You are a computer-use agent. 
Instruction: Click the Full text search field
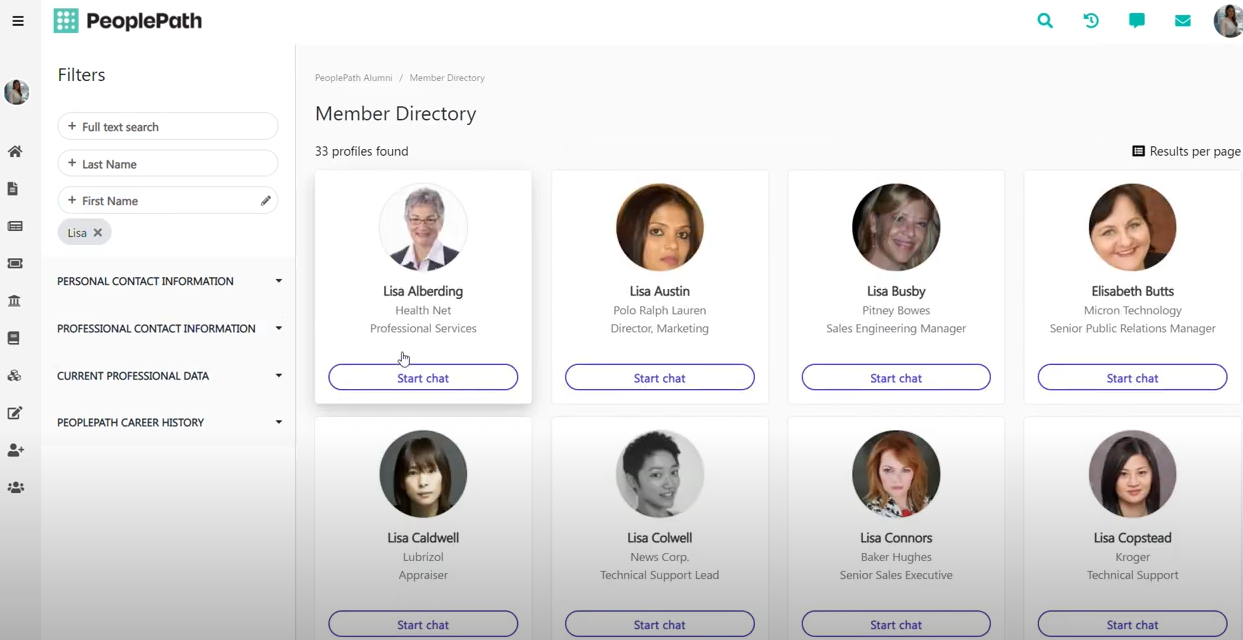(167, 126)
